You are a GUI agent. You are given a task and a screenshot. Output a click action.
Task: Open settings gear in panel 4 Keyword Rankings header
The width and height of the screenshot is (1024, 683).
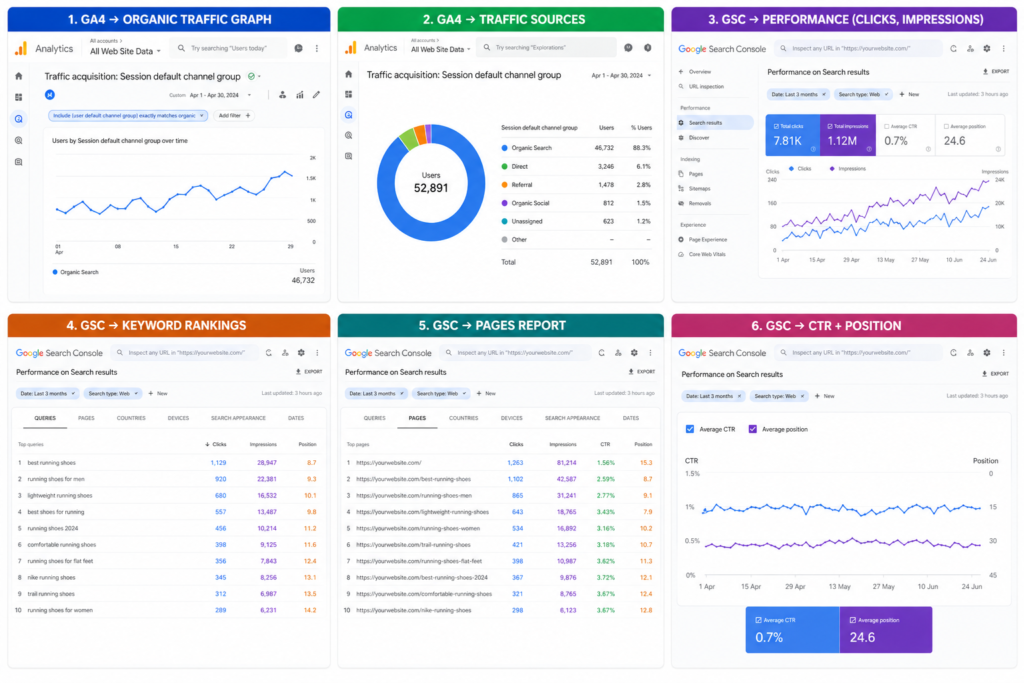(x=301, y=353)
